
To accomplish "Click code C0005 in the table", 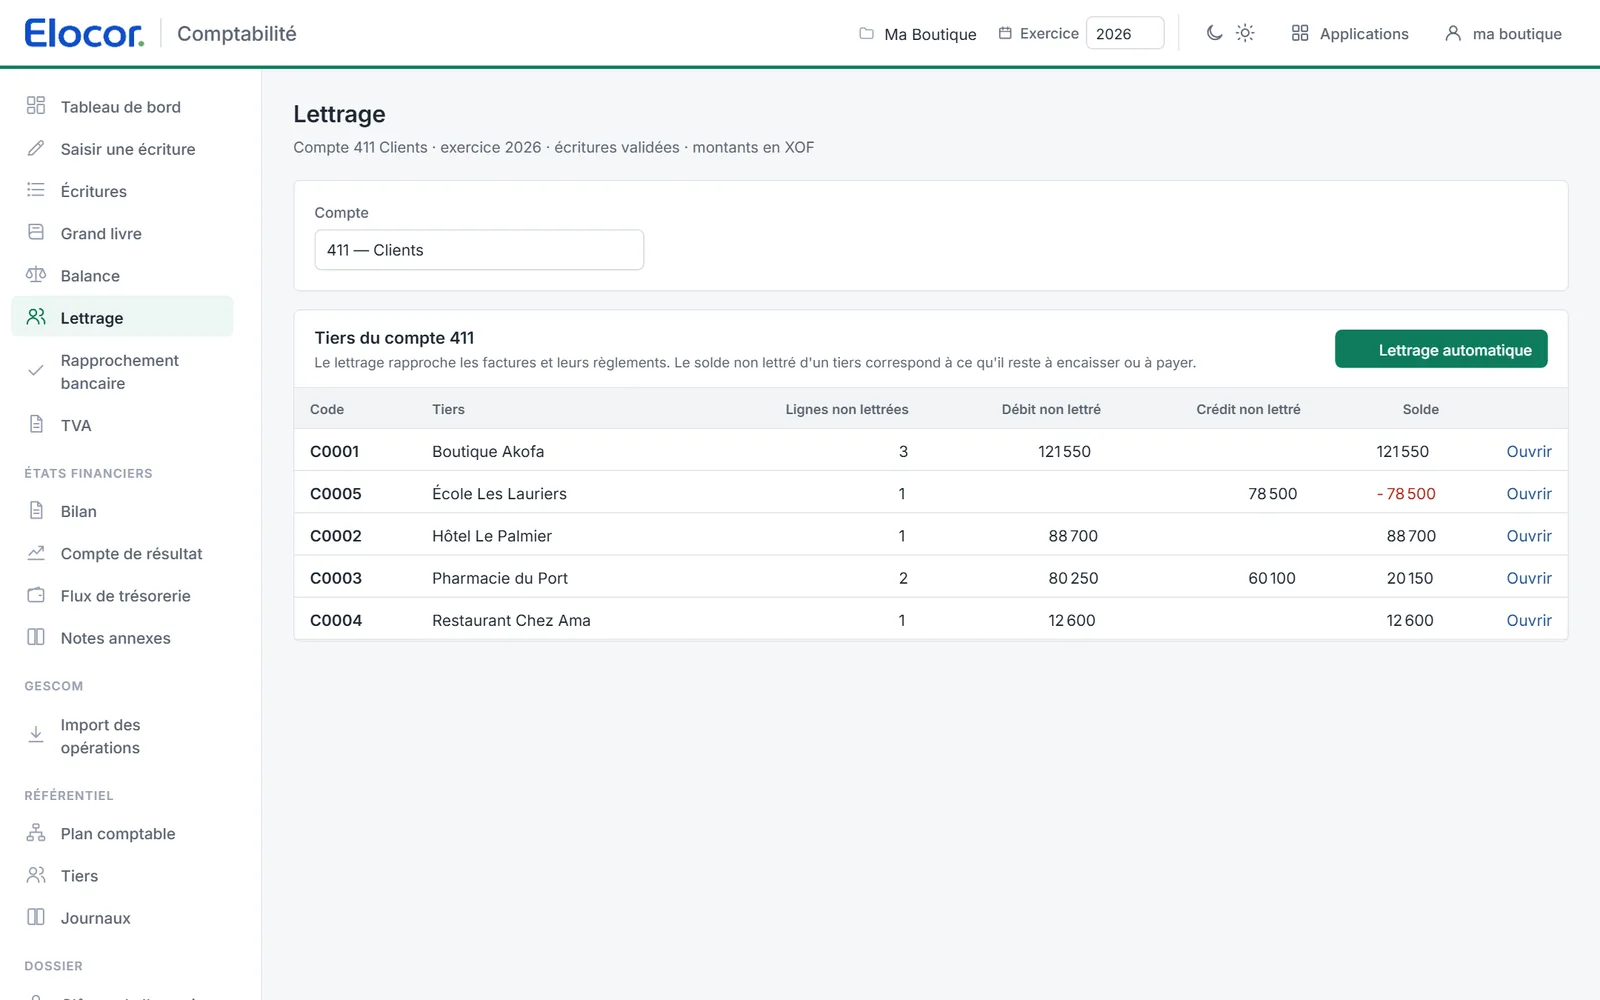I will pos(336,493).
